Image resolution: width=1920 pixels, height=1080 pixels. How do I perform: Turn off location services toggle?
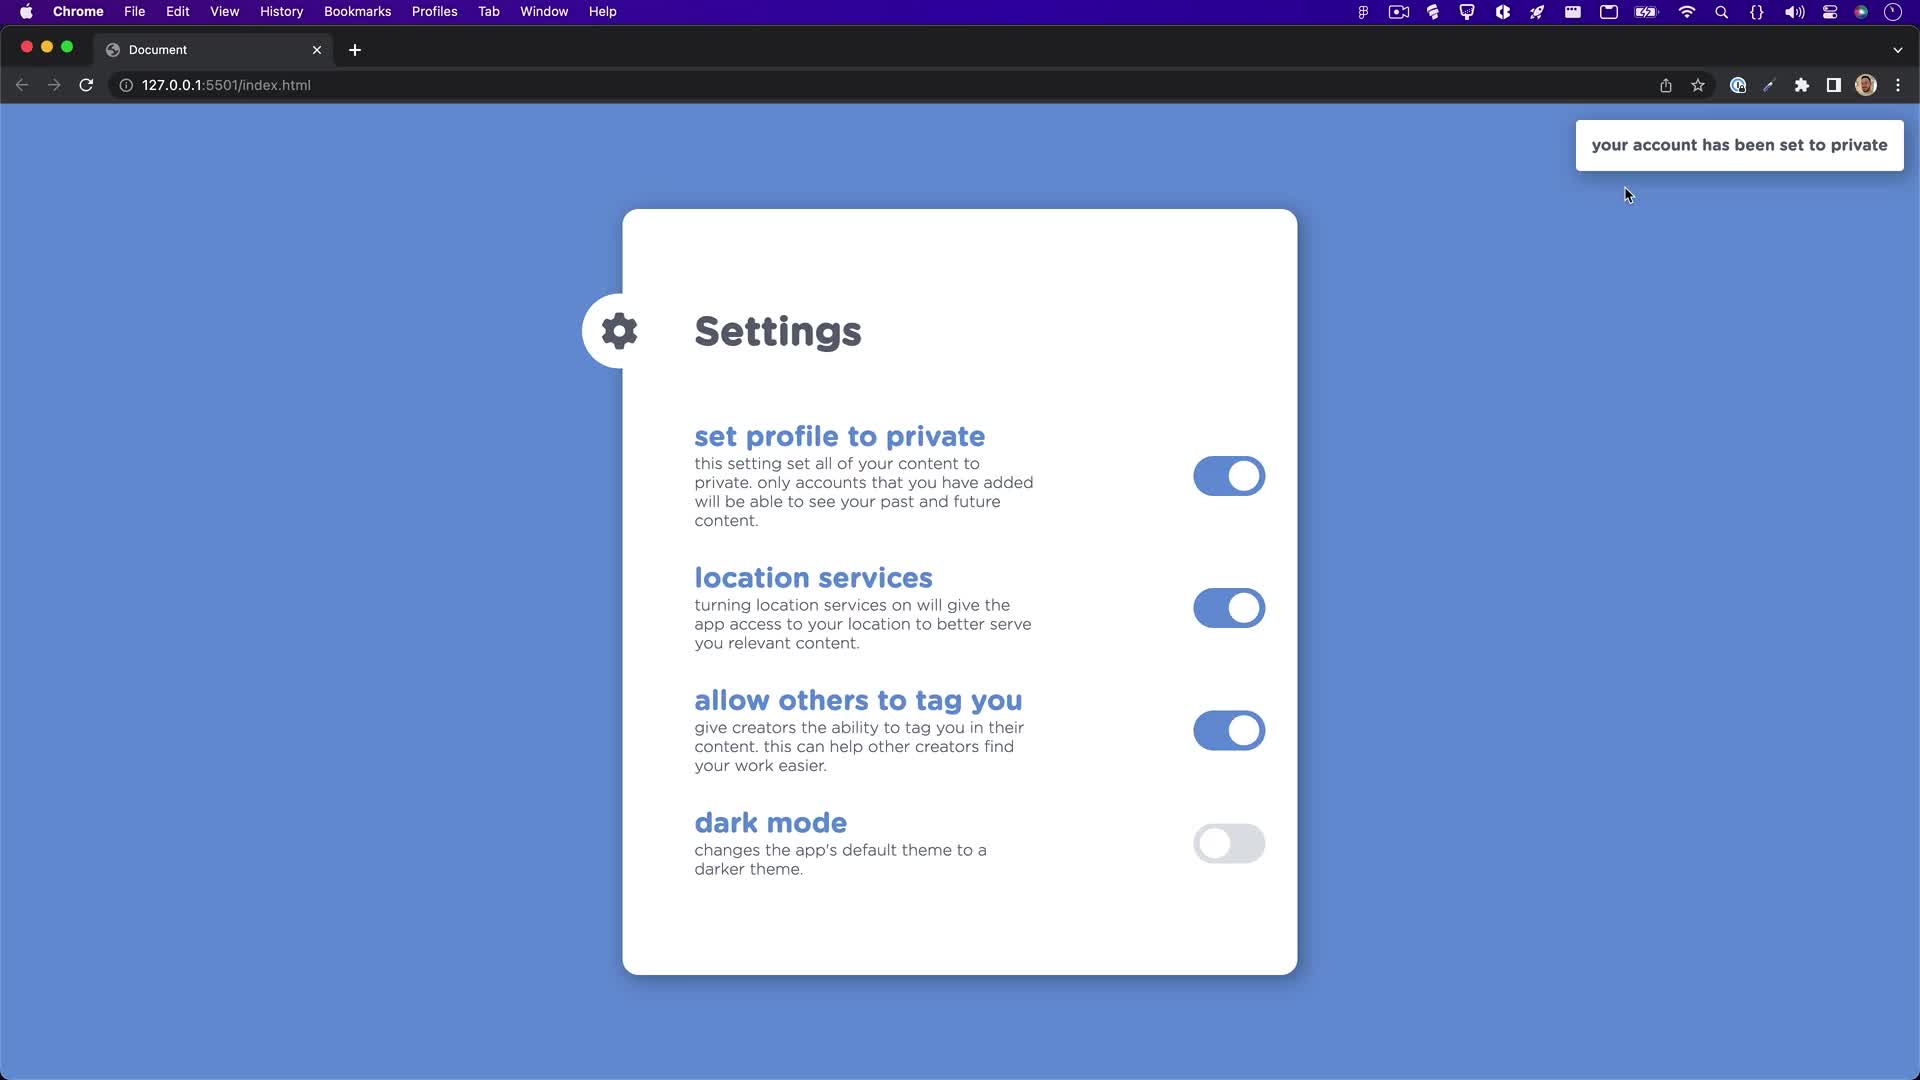tap(1229, 608)
